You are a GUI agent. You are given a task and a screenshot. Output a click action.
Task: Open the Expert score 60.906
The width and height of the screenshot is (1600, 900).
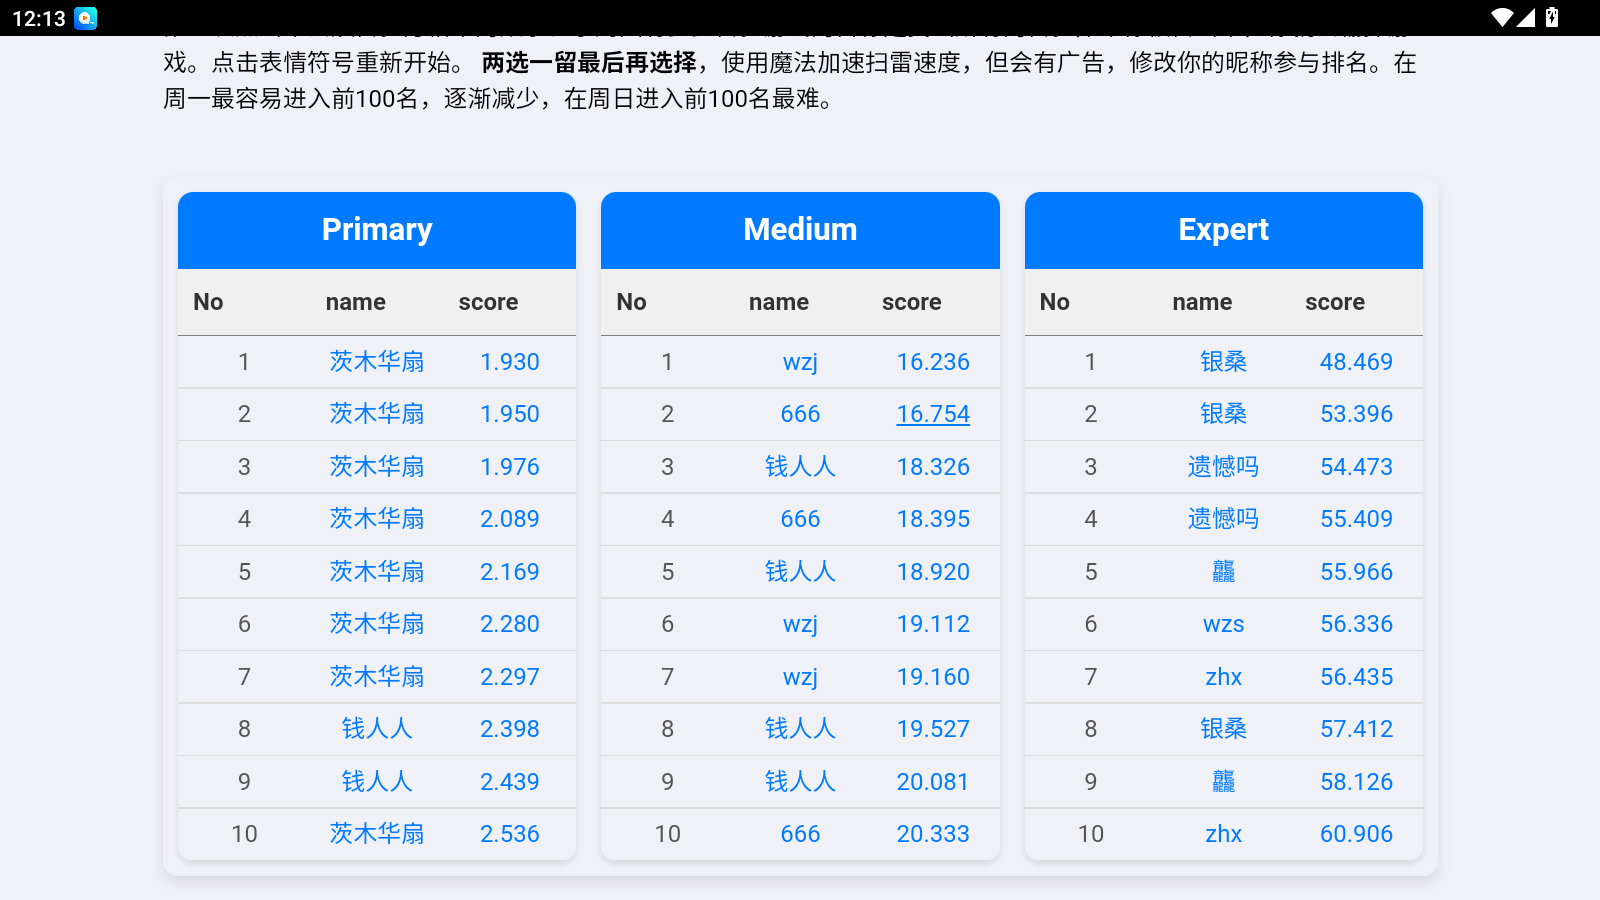point(1356,834)
